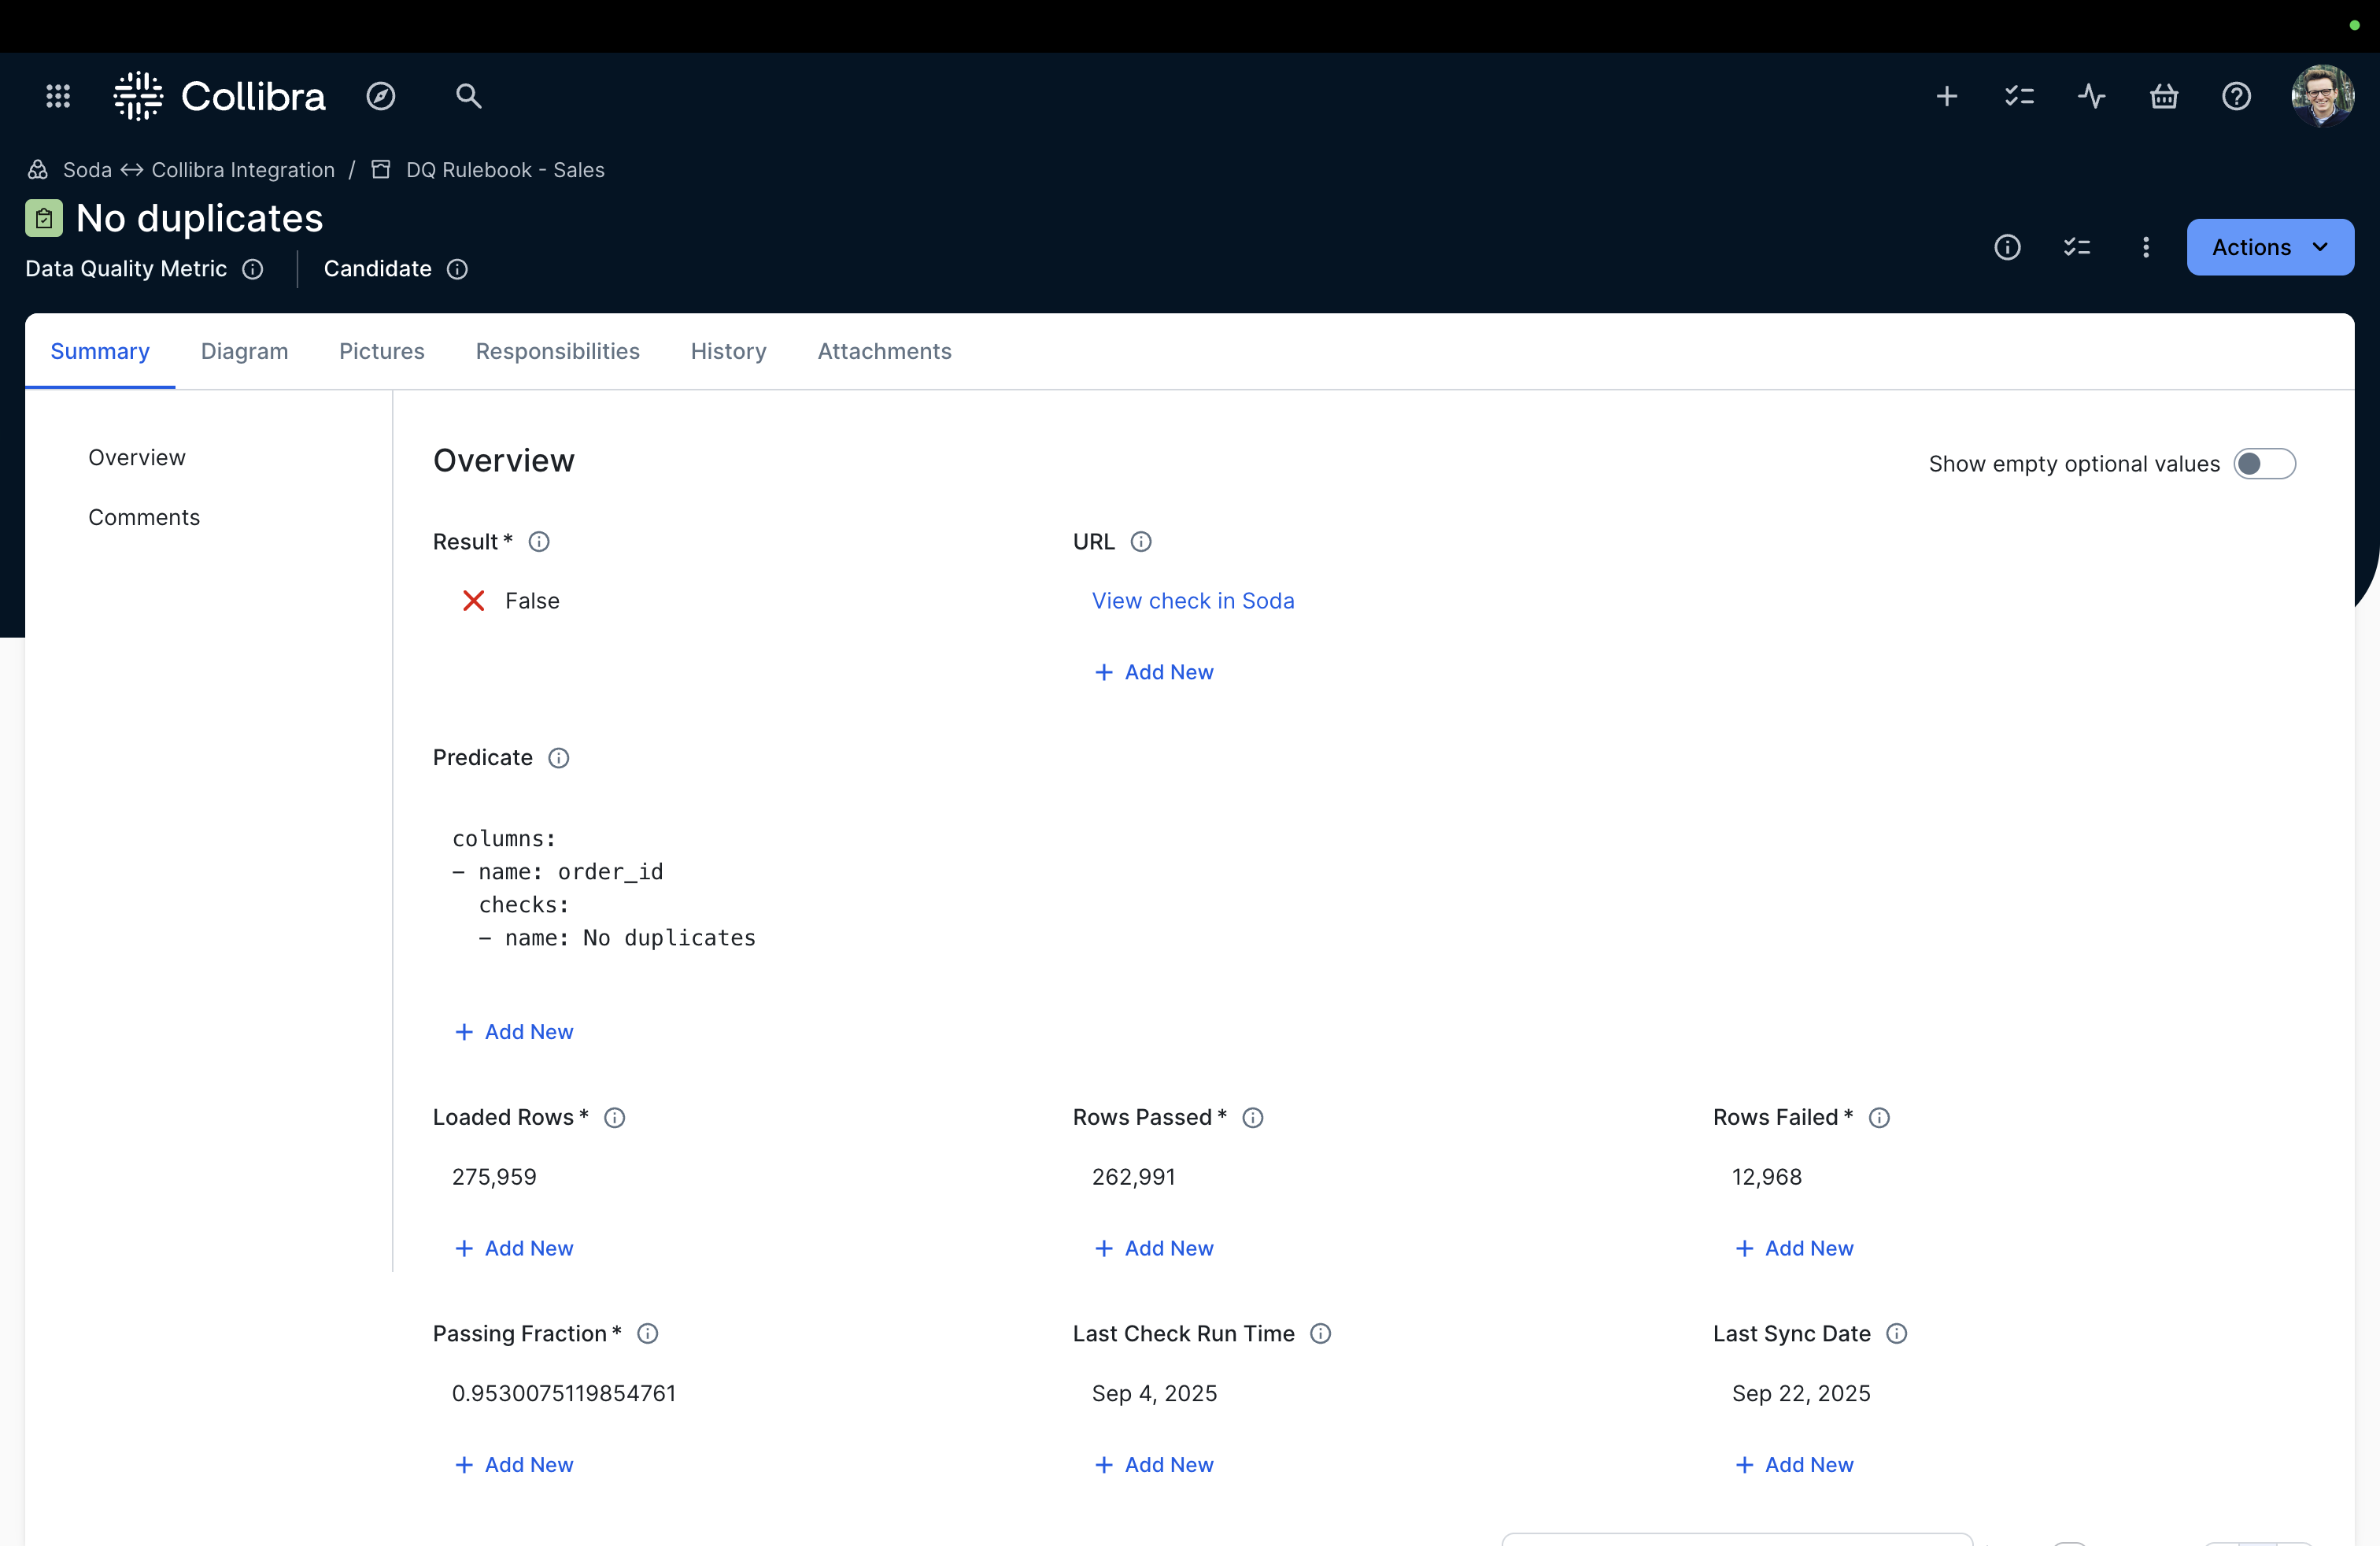Select Comments in the left sidebar

pyautogui.click(x=144, y=517)
